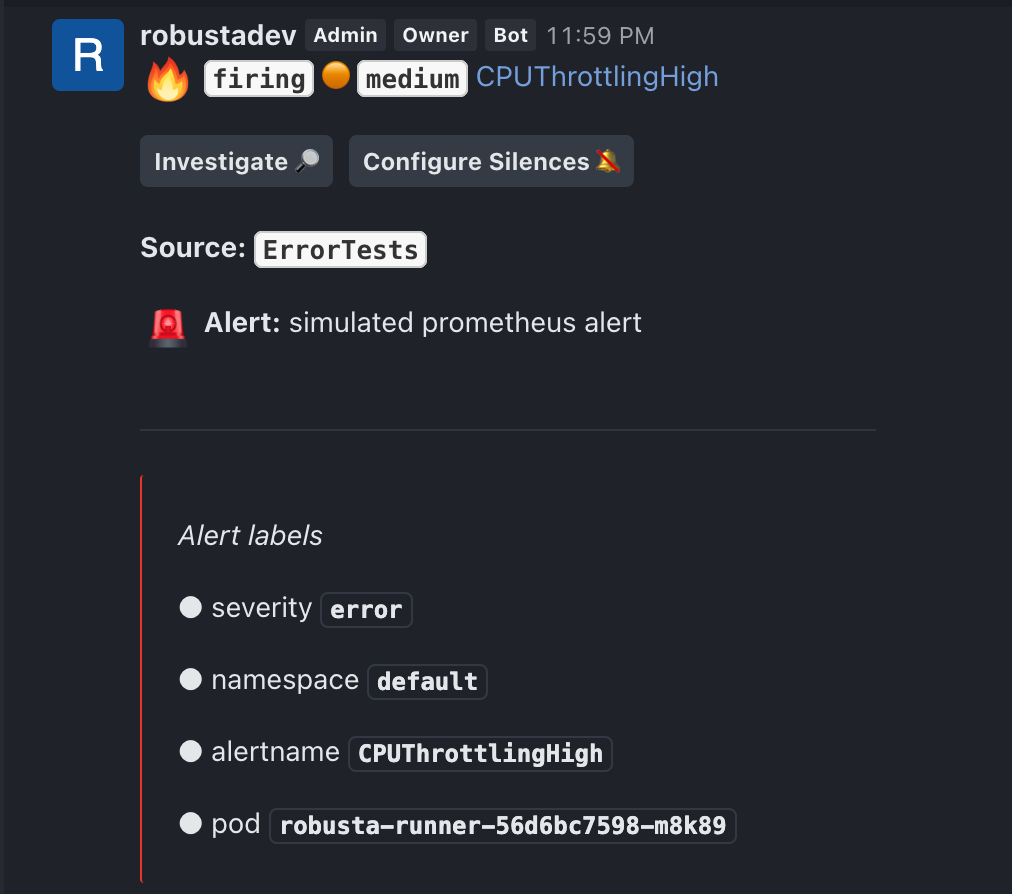Image resolution: width=1012 pixels, height=894 pixels.
Task: Click the Admin role badge
Action: click(x=345, y=35)
